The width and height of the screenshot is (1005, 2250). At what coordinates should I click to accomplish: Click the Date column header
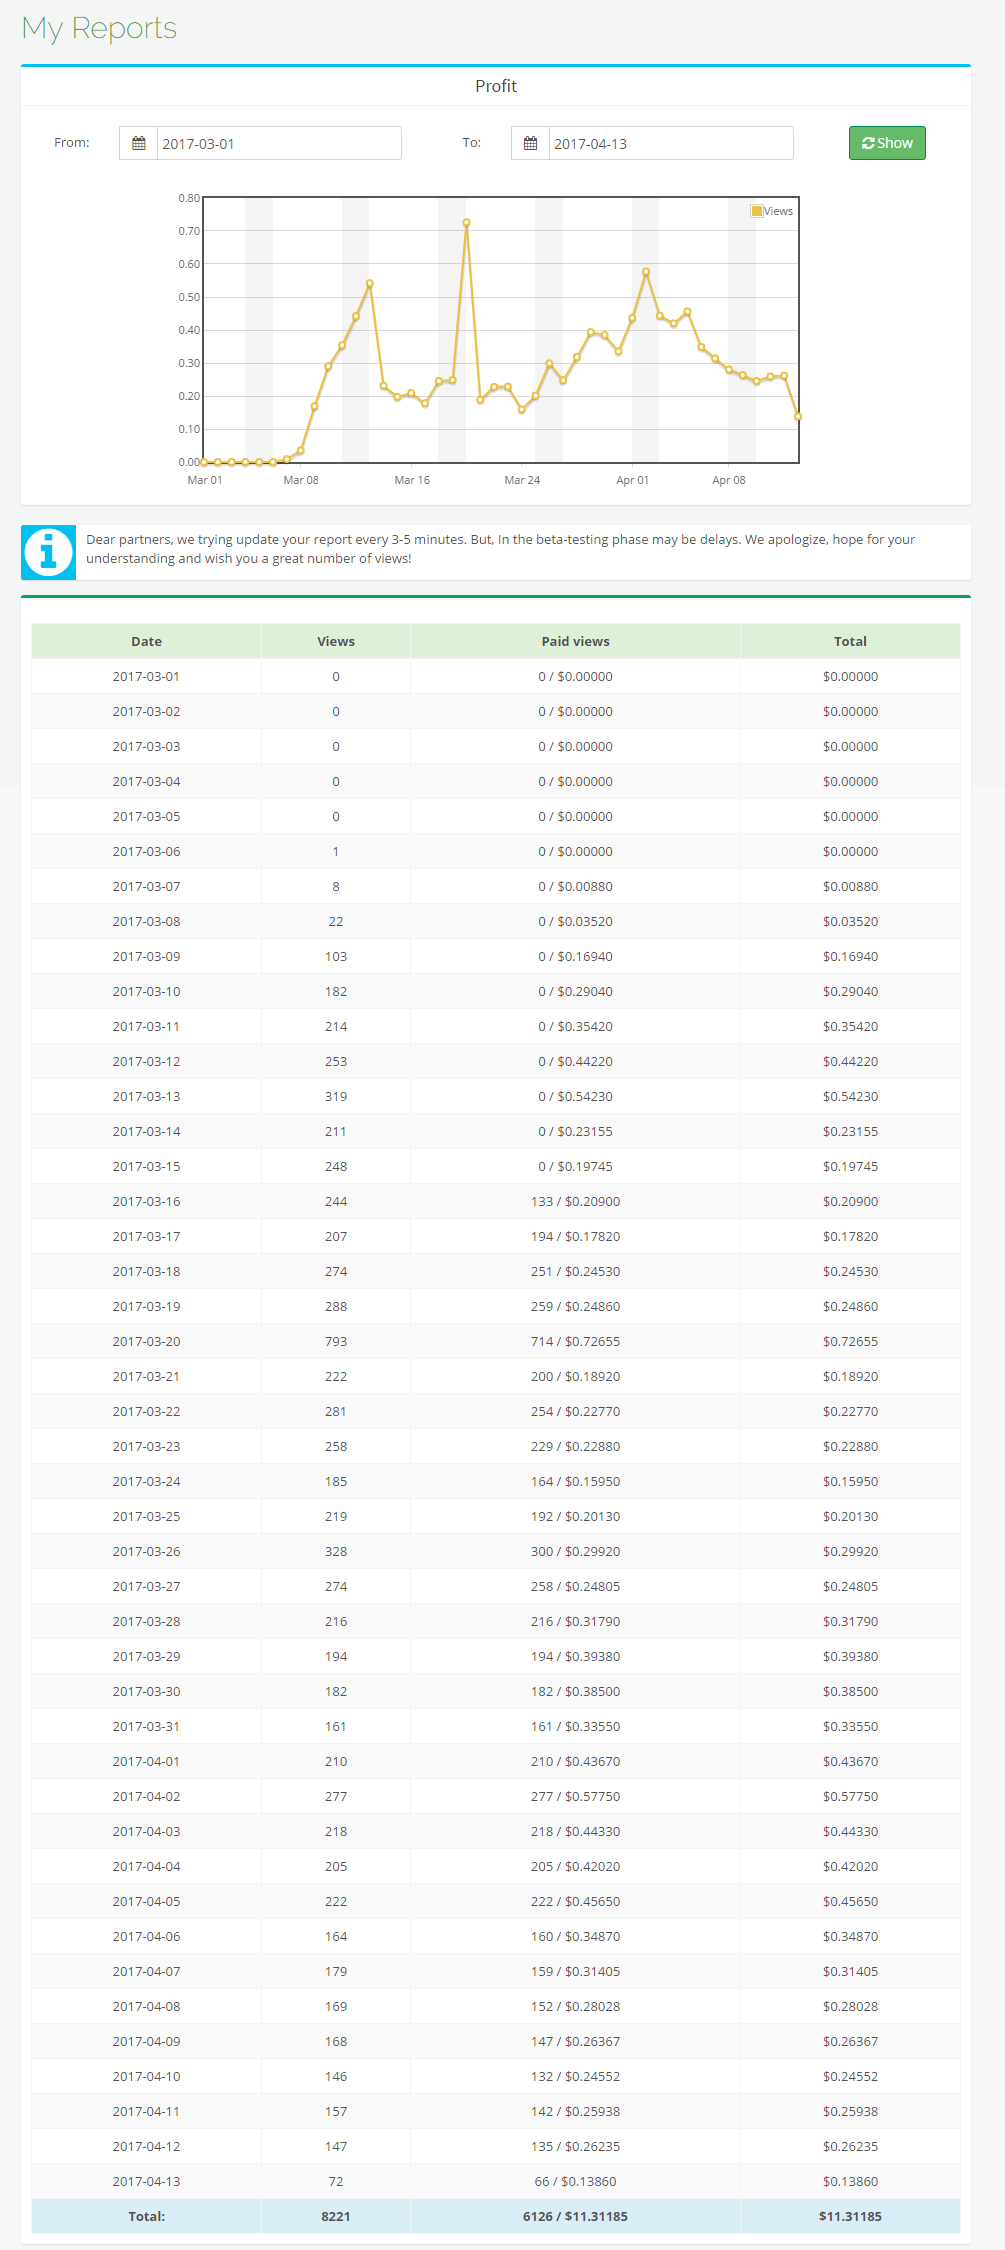(146, 641)
